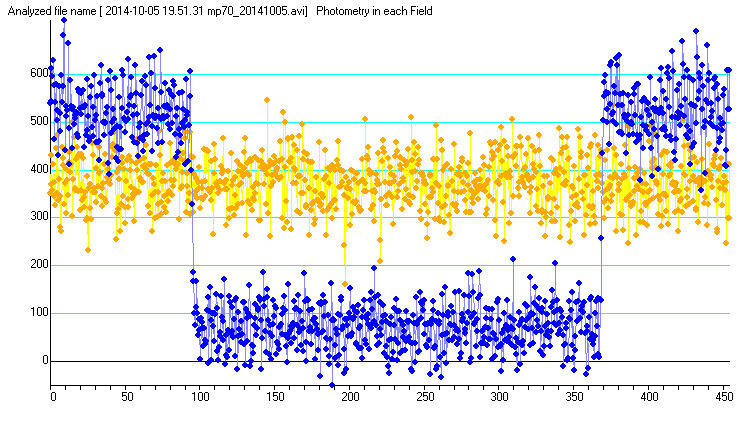Screen dimensions: 740x425
Task: Click the 'Photometry in each Field' label
Action: coord(374,11)
